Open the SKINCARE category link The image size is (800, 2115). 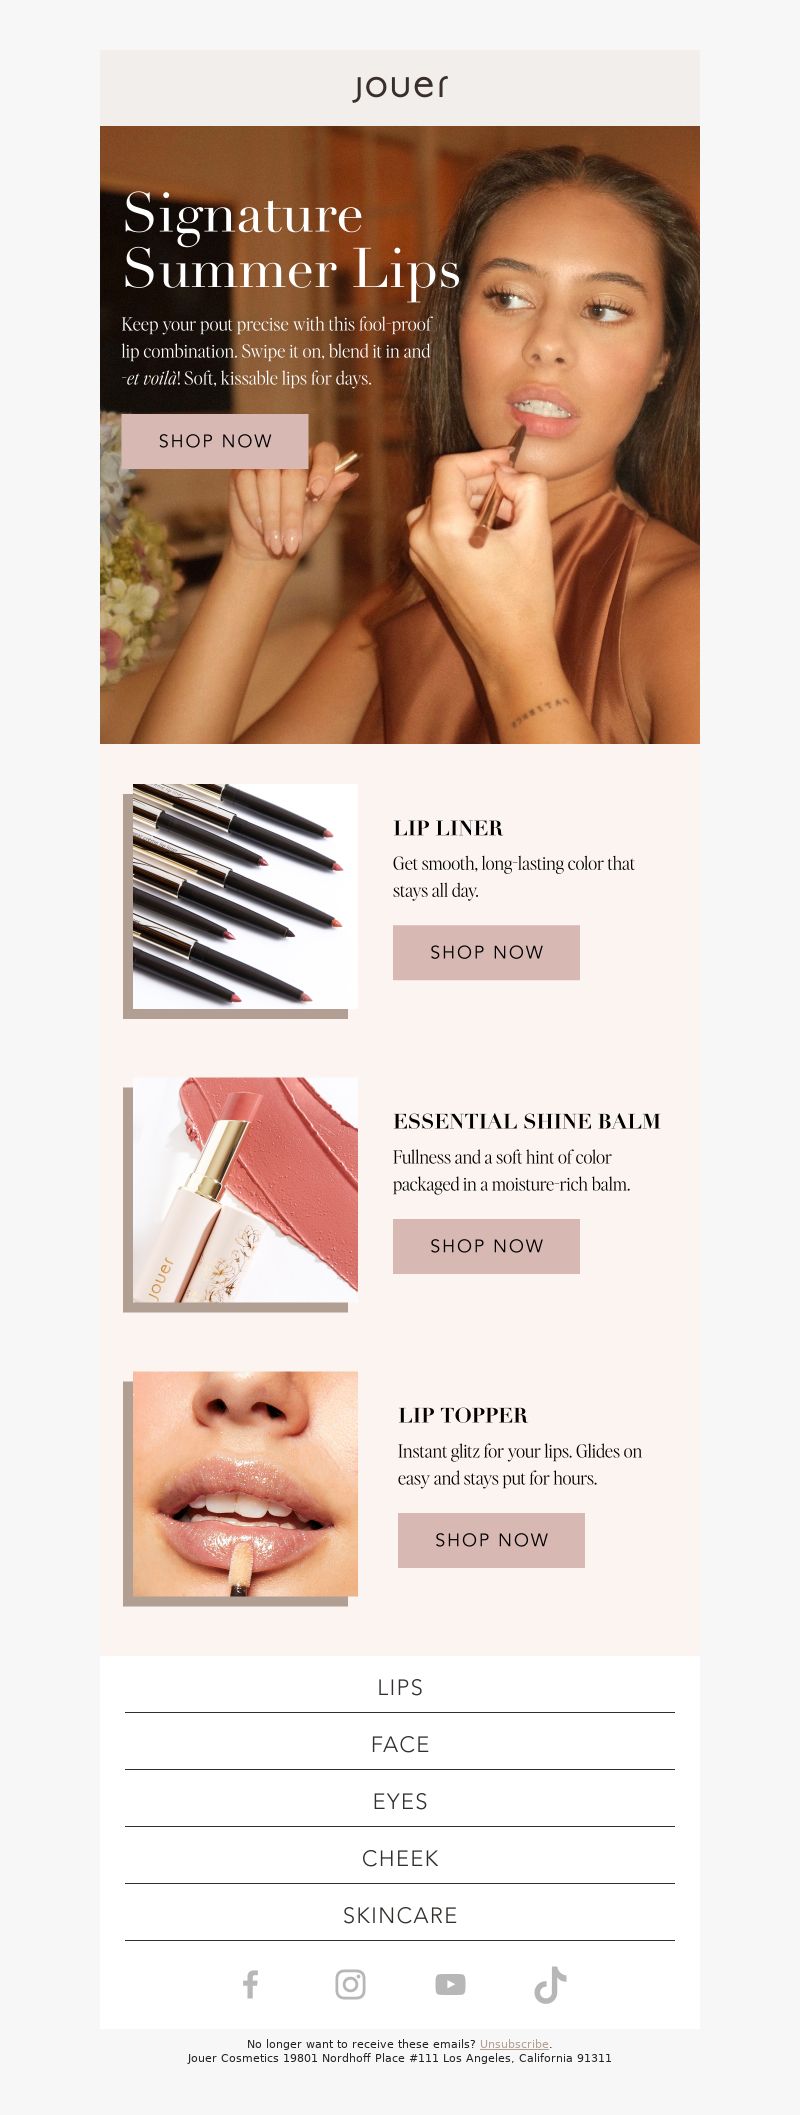tap(400, 1915)
